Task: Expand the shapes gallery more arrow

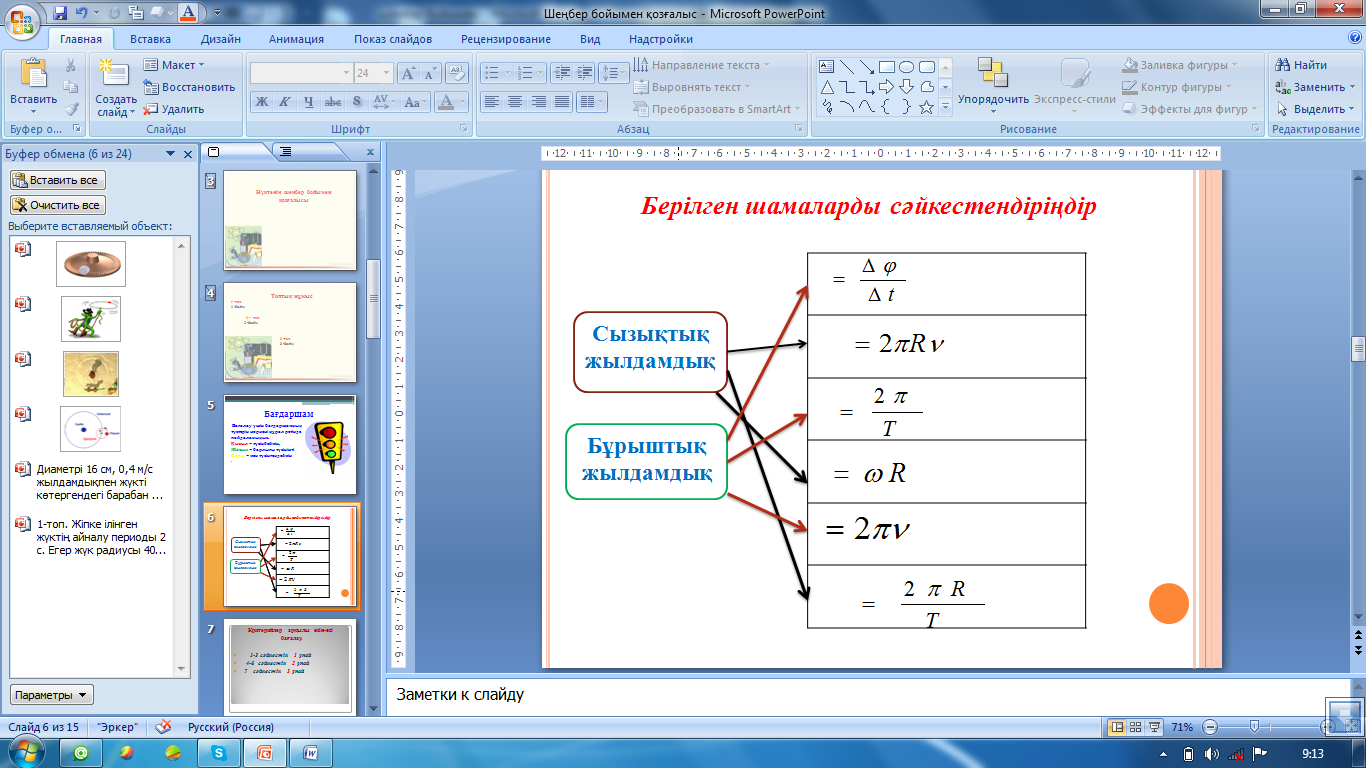Action: tap(946, 107)
